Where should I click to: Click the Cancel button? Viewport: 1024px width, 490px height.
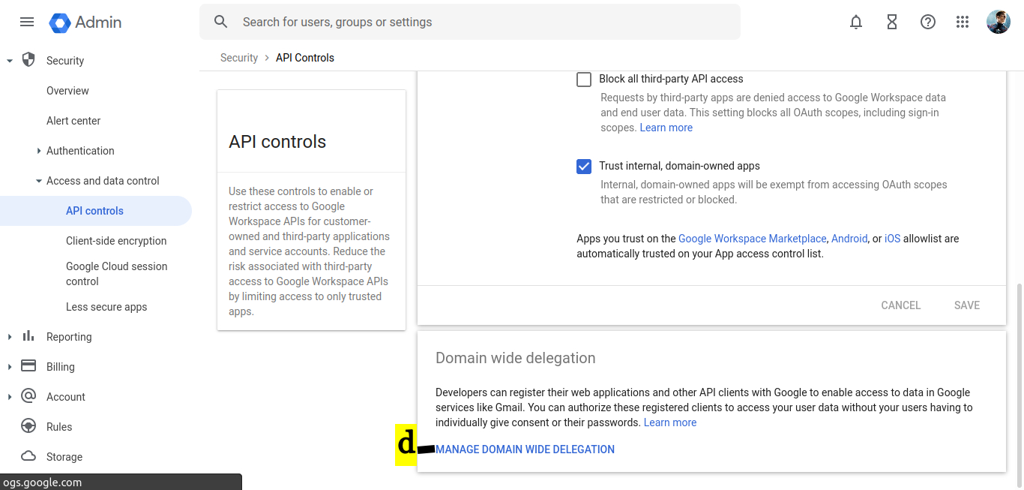tap(900, 305)
